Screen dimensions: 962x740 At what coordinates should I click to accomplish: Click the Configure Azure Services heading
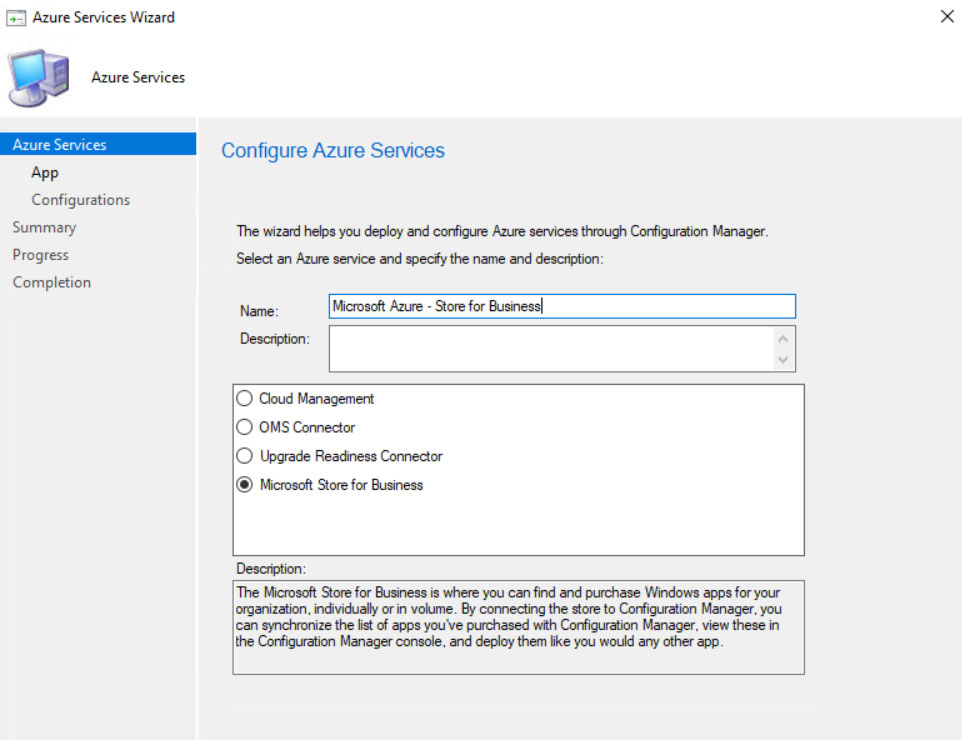333,150
